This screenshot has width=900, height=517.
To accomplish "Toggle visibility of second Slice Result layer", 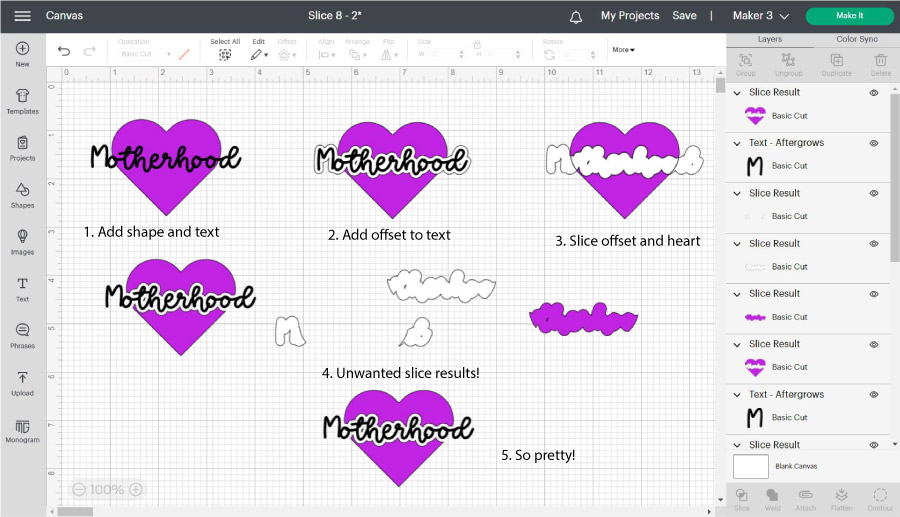I will 874,193.
